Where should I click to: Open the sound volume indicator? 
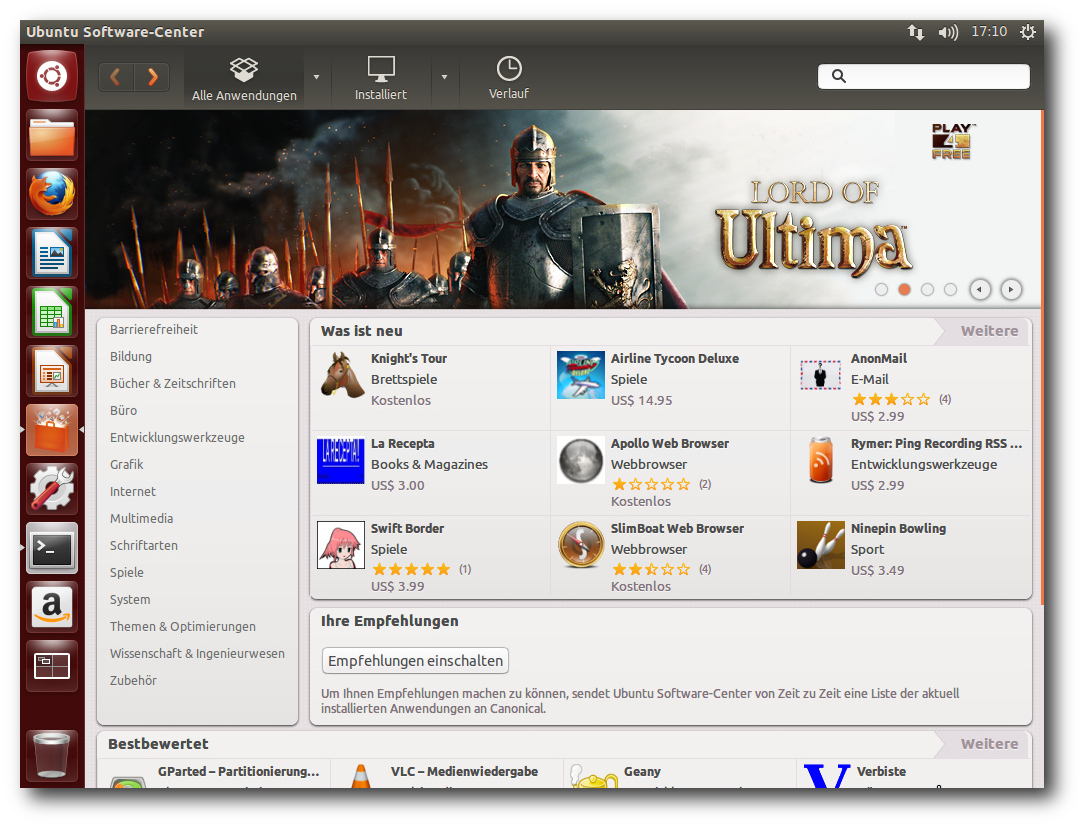pyautogui.click(x=948, y=32)
